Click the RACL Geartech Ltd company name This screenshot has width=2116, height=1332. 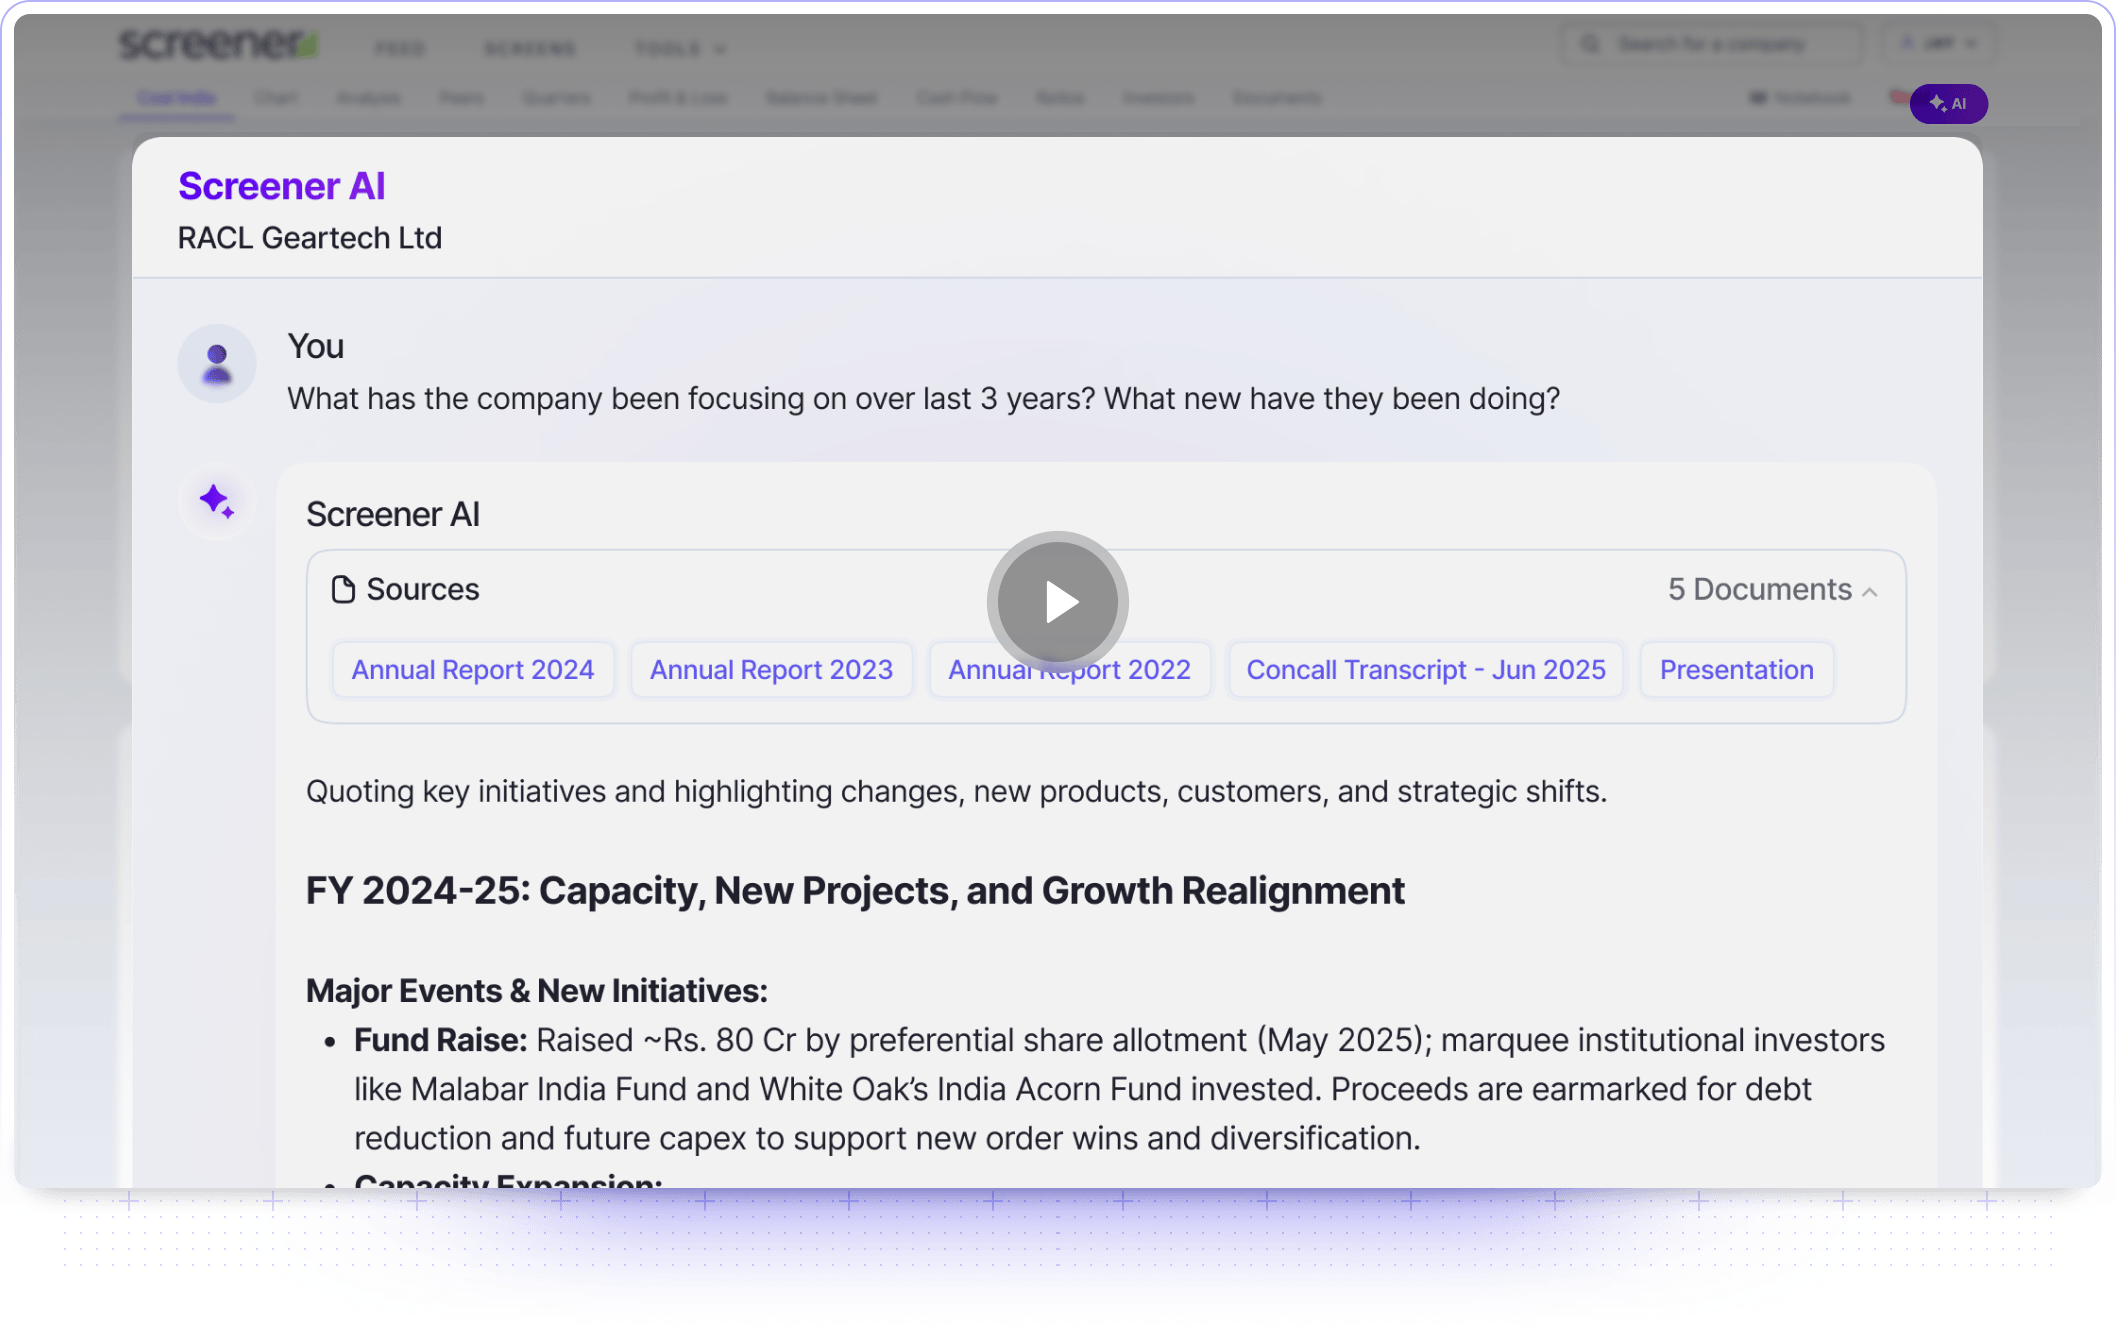point(310,238)
